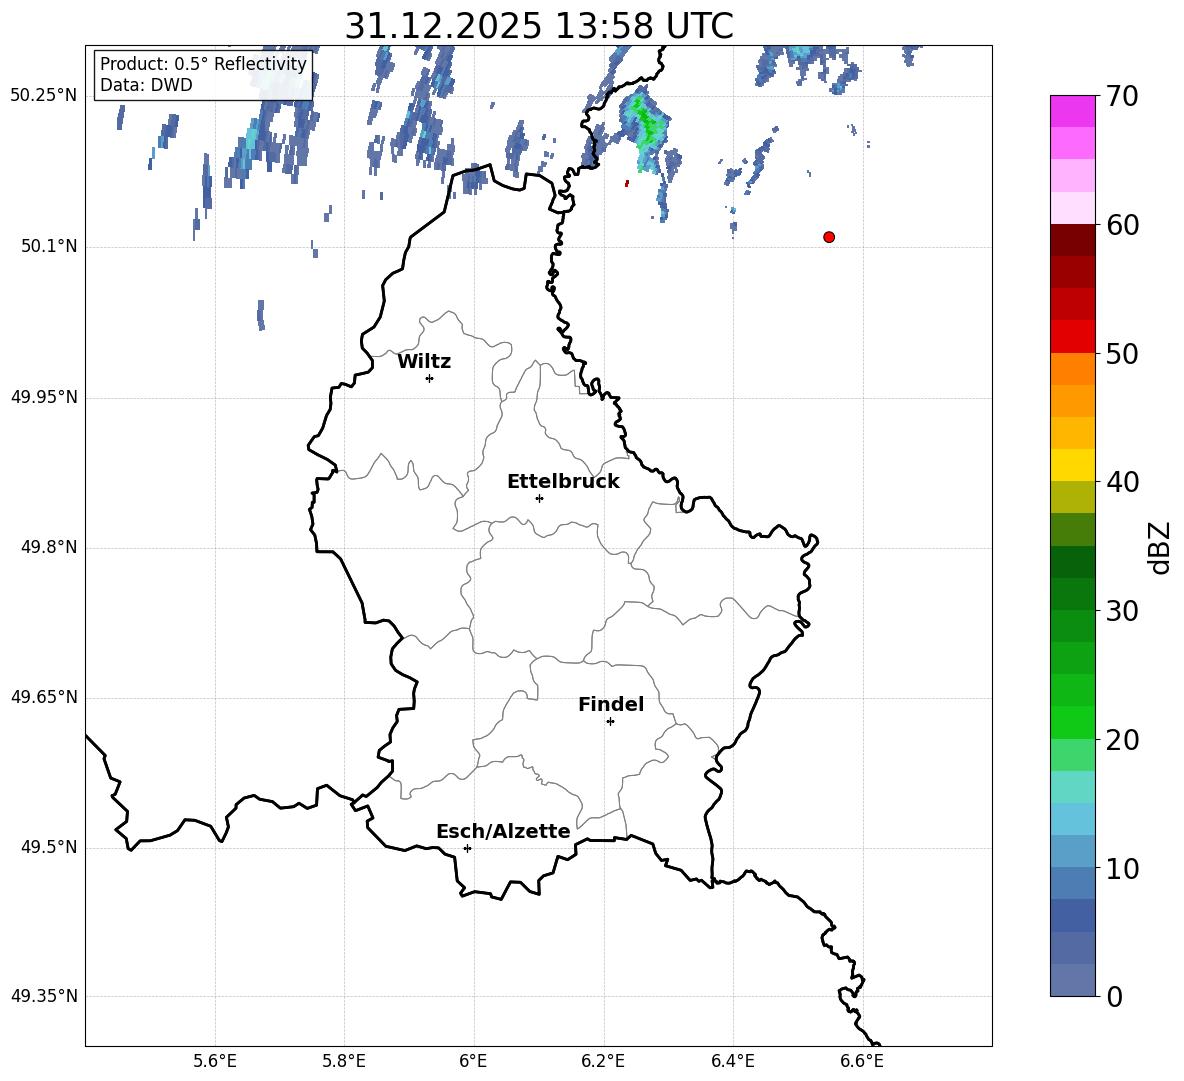Click the red circle marker on the map

coord(829,237)
